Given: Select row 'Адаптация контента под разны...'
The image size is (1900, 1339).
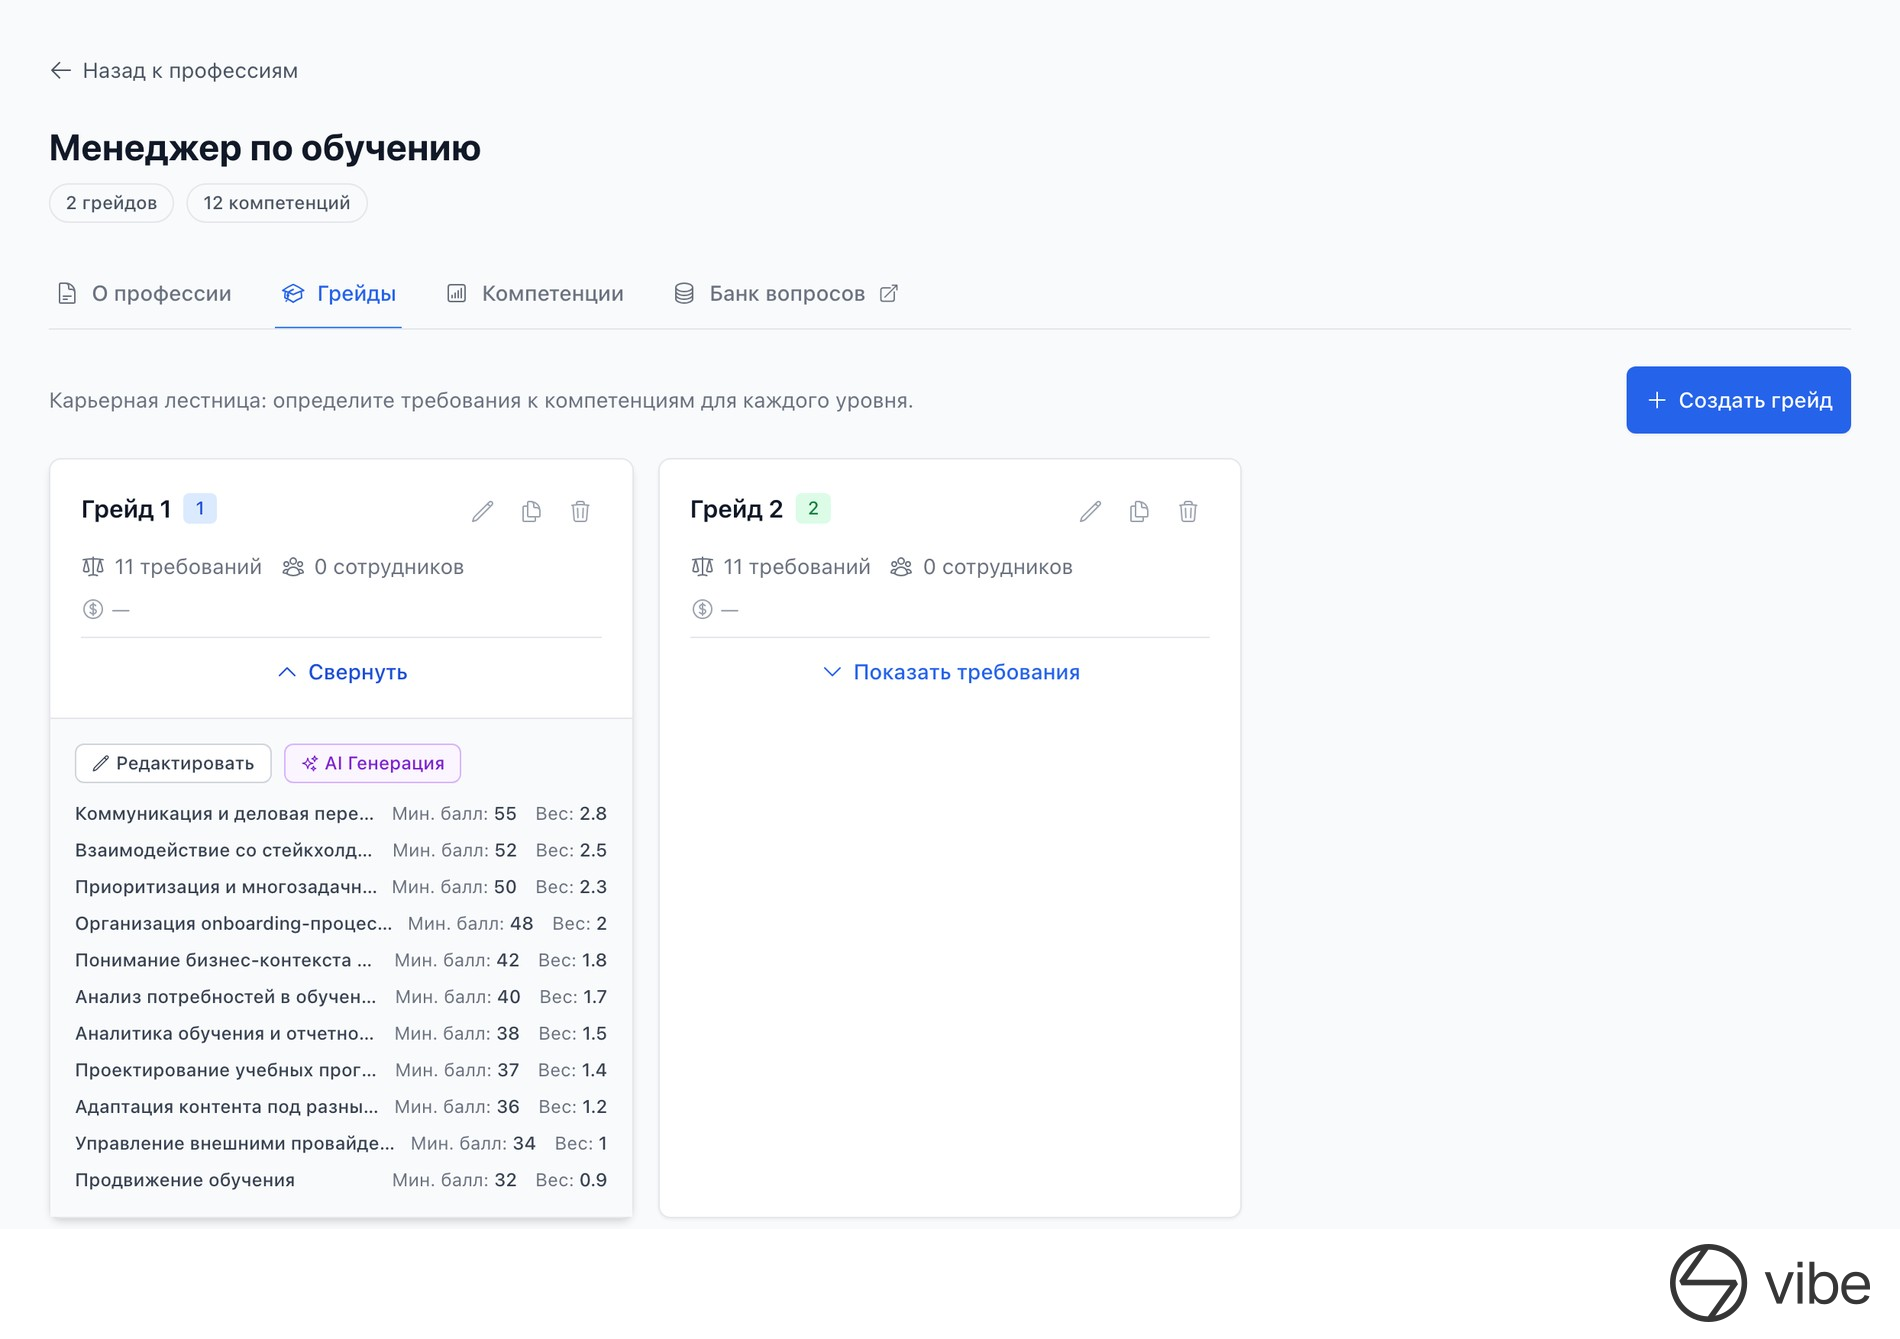Looking at the screenshot, I should (x=341, y=1107).
